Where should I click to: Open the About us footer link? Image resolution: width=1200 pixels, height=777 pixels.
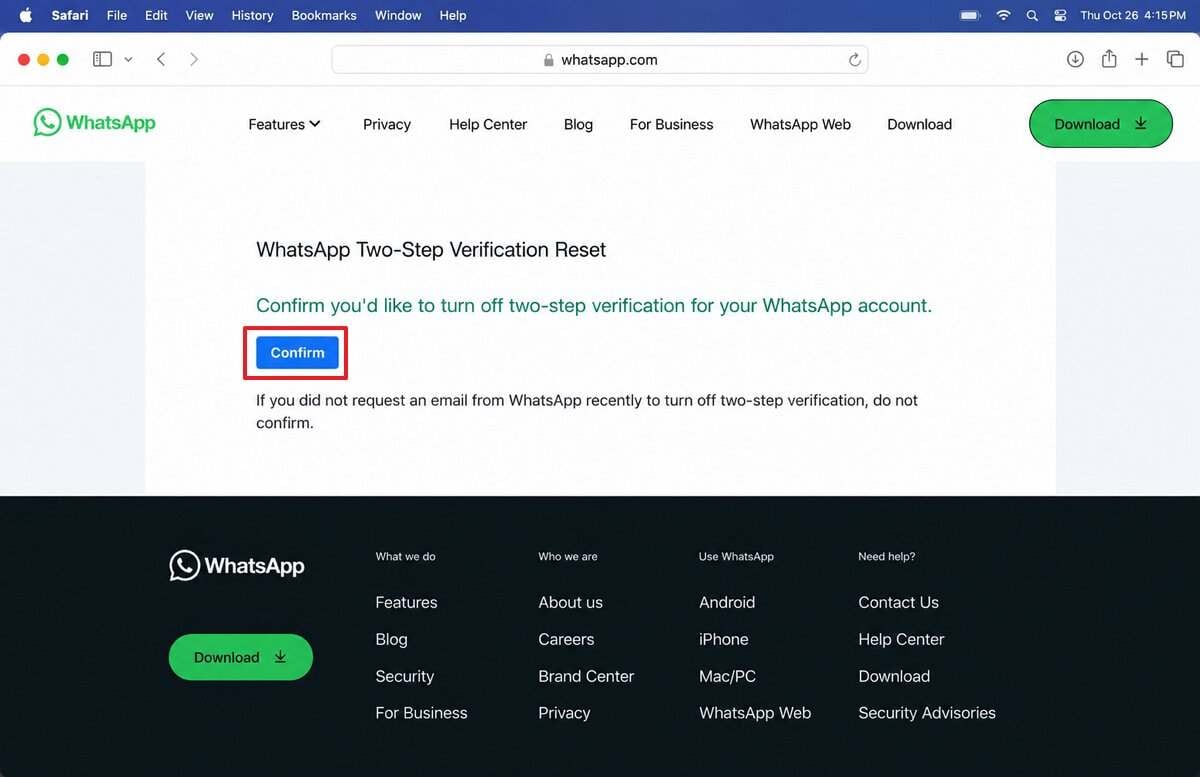pos(570,602)
